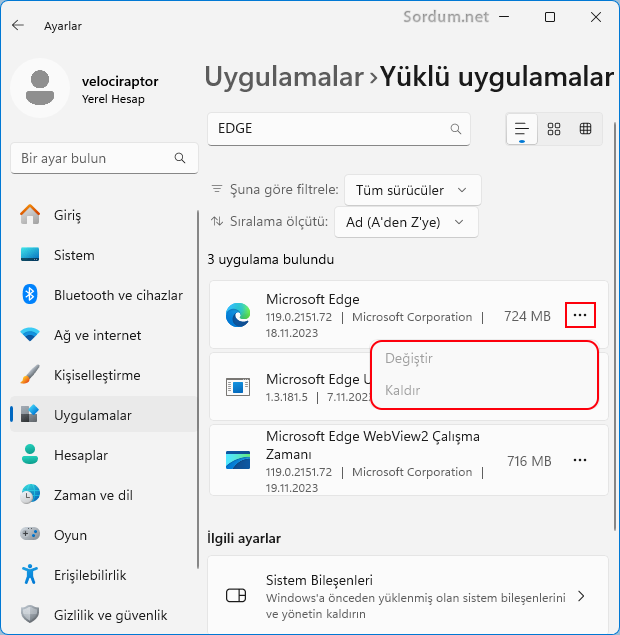The image size is (620, 635).
Task: Click the paintbrush Kişiselleştirme icon
Action: point(30,374)
